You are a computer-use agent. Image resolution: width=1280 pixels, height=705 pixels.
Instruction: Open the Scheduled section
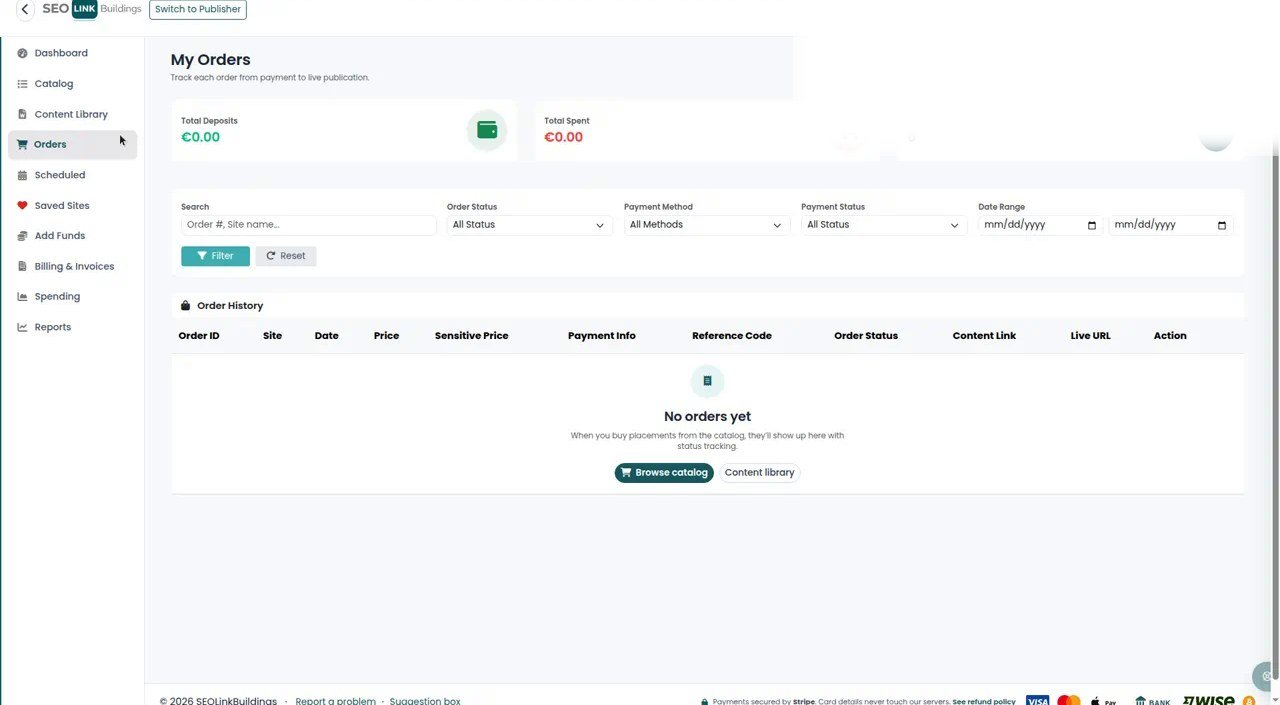click(x=60, y=175)
